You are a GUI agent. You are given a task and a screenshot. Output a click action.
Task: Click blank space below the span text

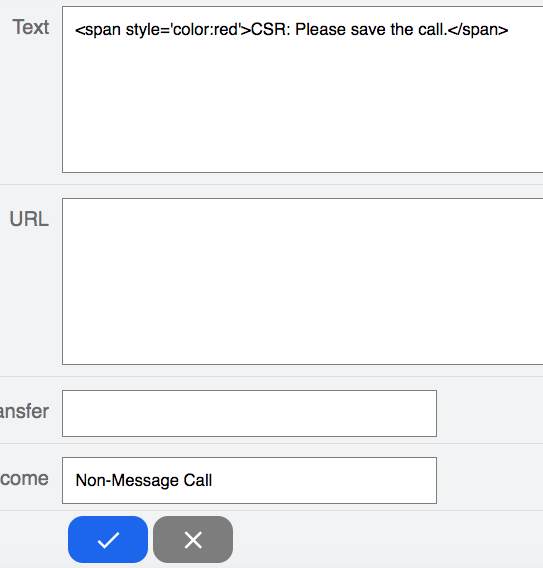tap(302, 105)
